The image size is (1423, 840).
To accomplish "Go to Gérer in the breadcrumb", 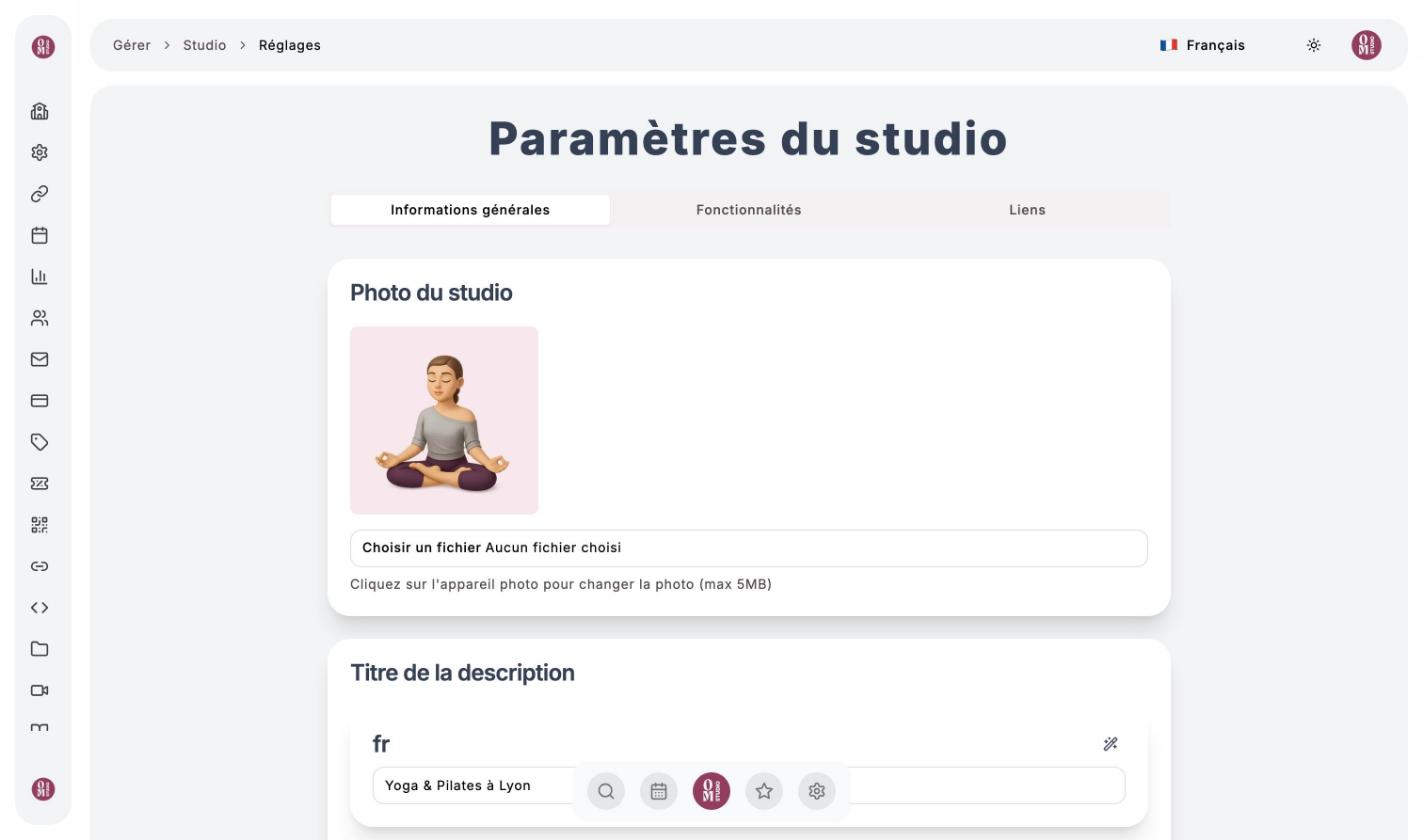I will [132, 45].
